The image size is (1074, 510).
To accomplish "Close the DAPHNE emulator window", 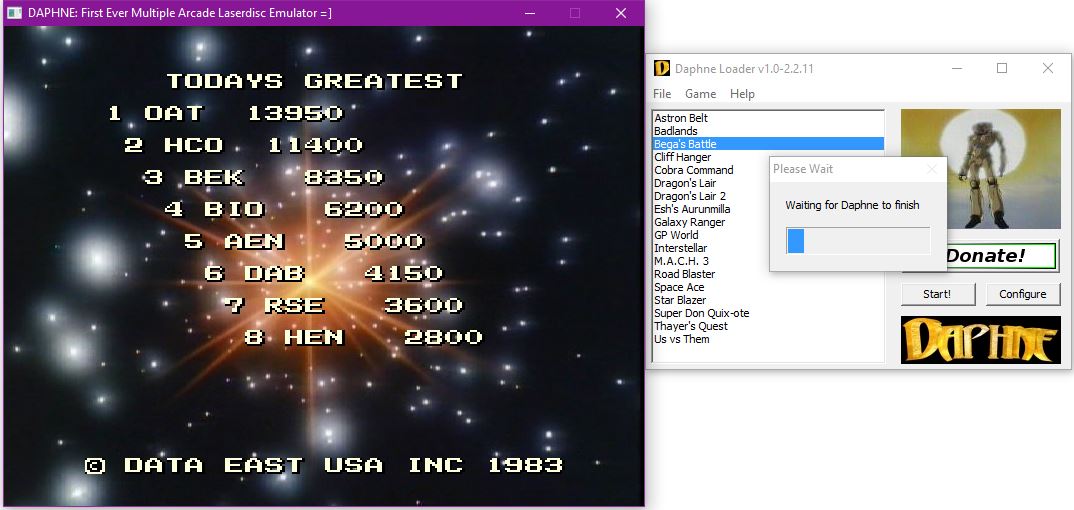I will coord(621,13).
